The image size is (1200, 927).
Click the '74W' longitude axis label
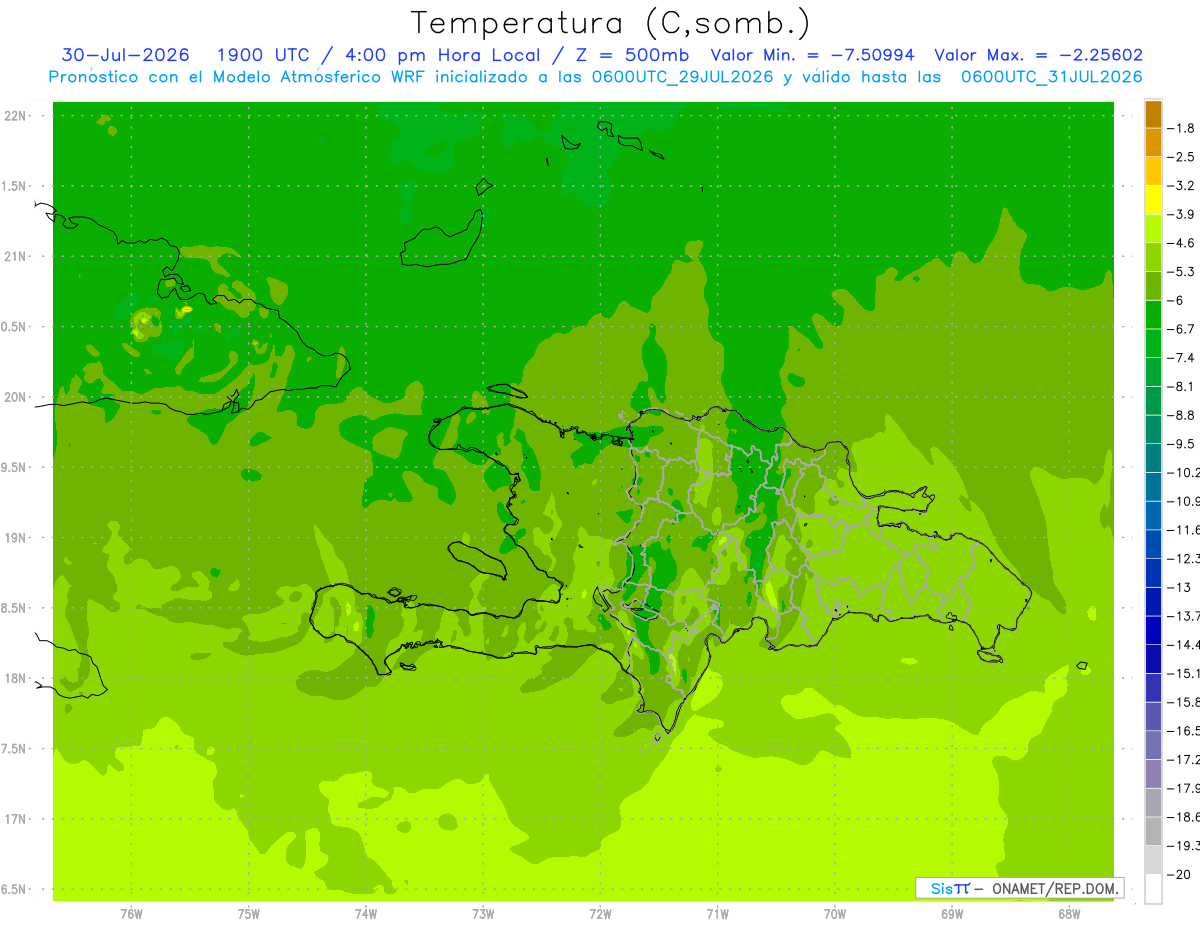coord(366,914)
